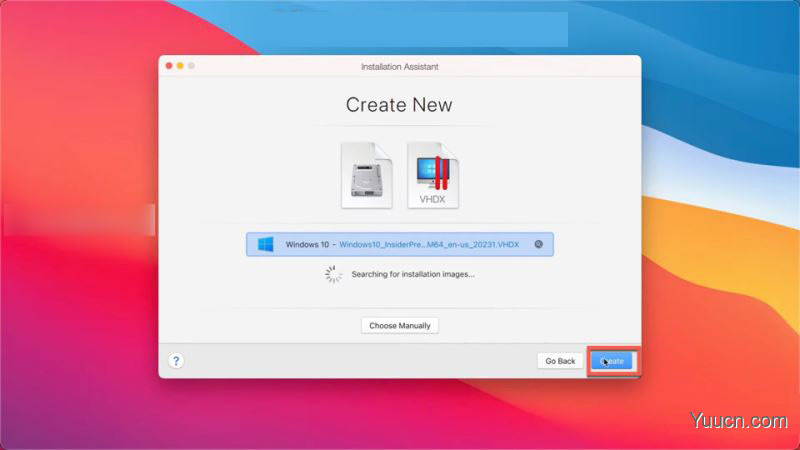
Task: Click the Go Back button
Action: tap(560, 361)
